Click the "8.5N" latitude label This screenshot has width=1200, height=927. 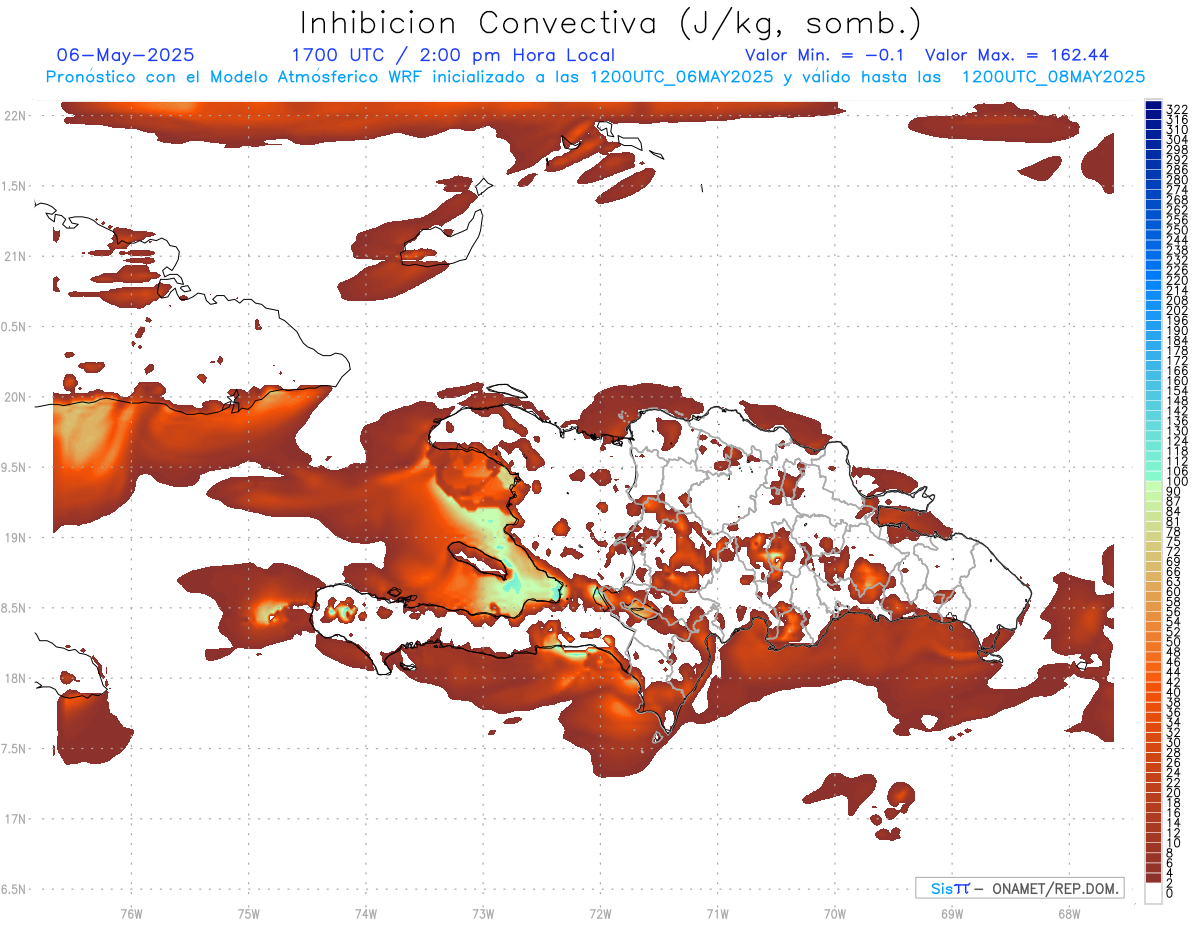point(15,608)
